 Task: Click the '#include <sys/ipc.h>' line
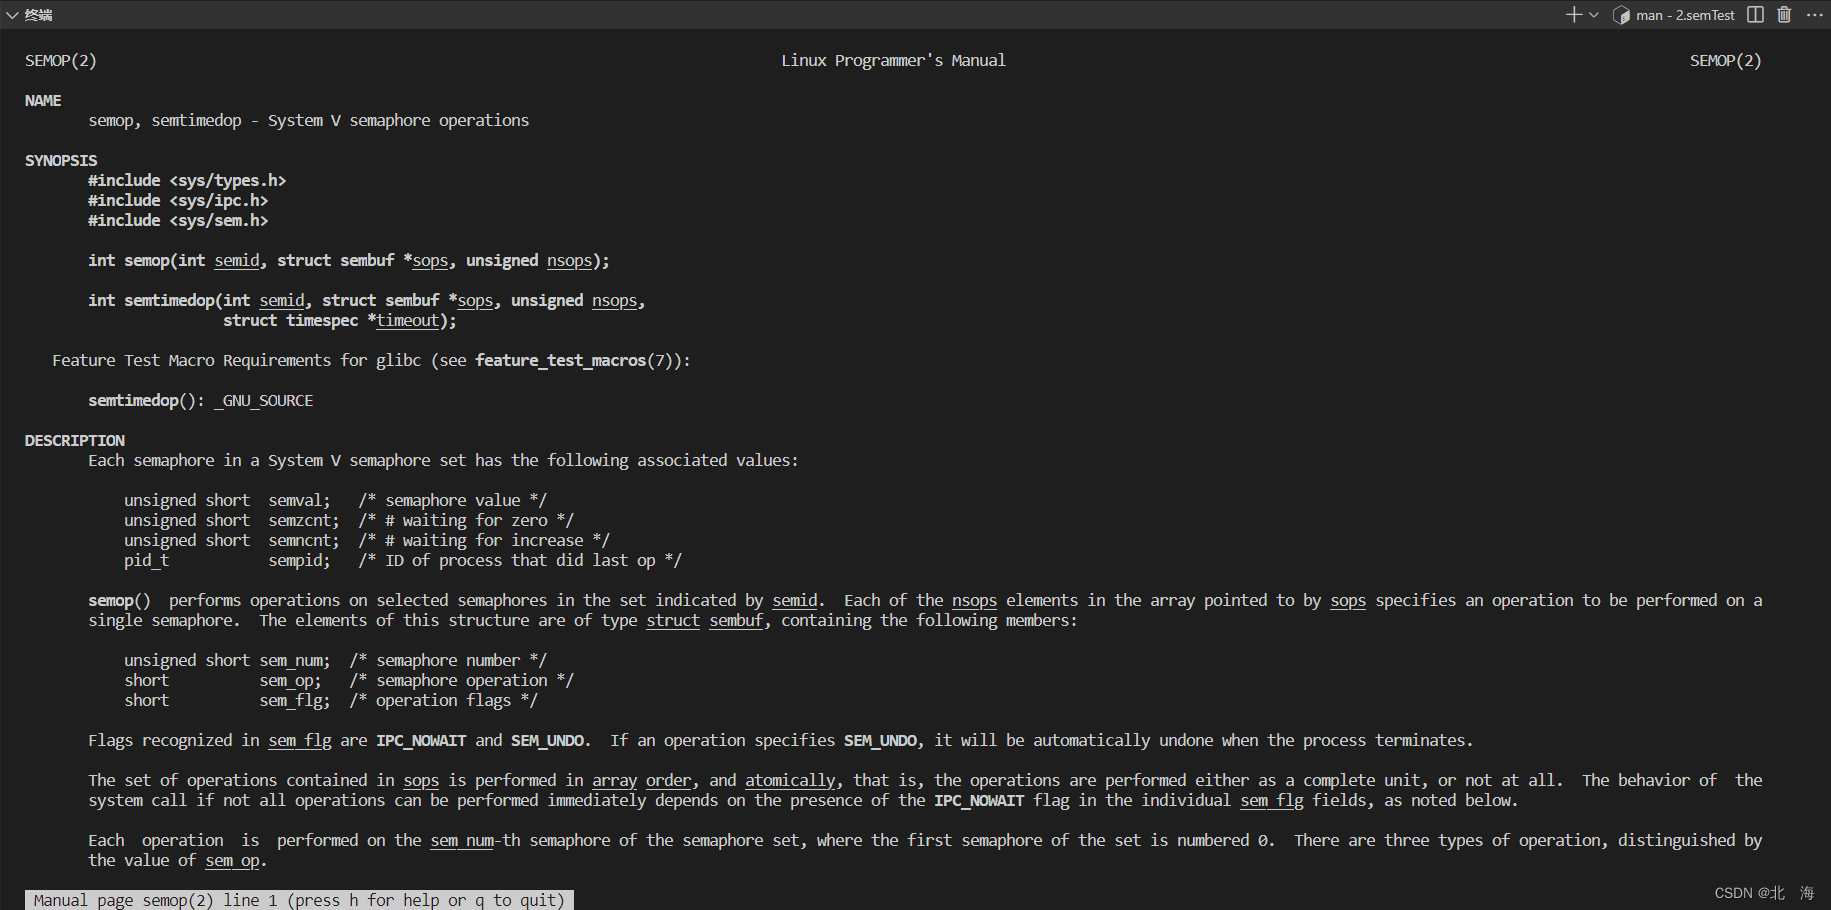178,201
